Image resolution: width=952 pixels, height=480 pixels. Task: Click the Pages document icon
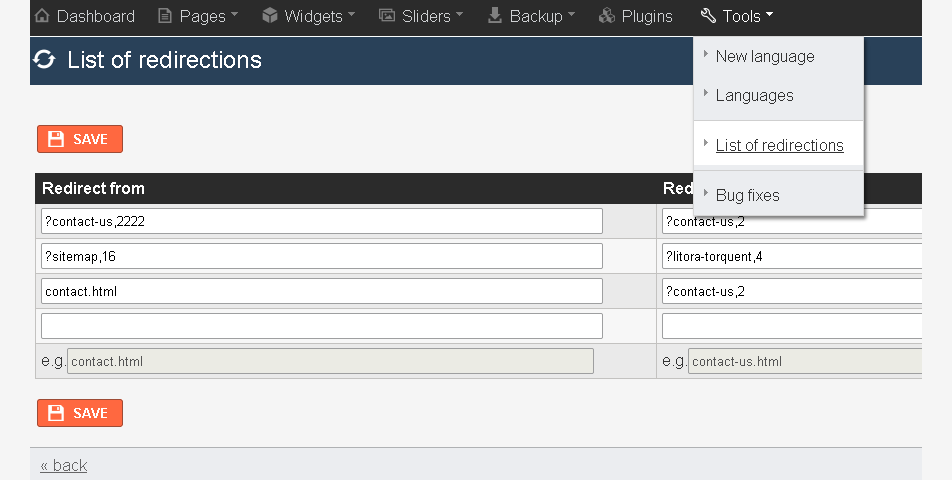point(165,16)
